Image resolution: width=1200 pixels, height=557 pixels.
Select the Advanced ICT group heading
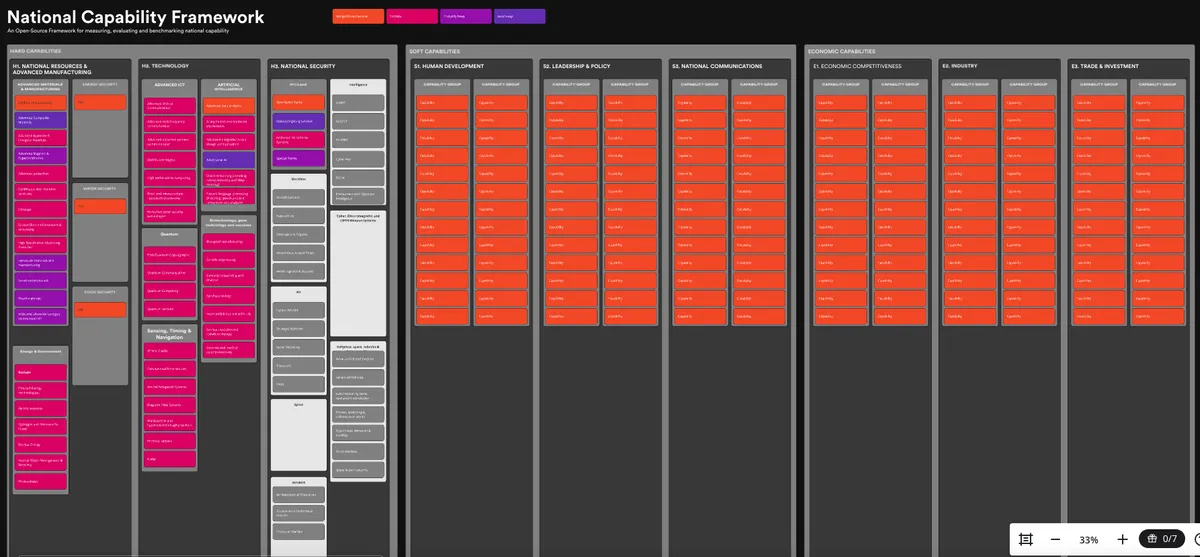pos(170,85)
